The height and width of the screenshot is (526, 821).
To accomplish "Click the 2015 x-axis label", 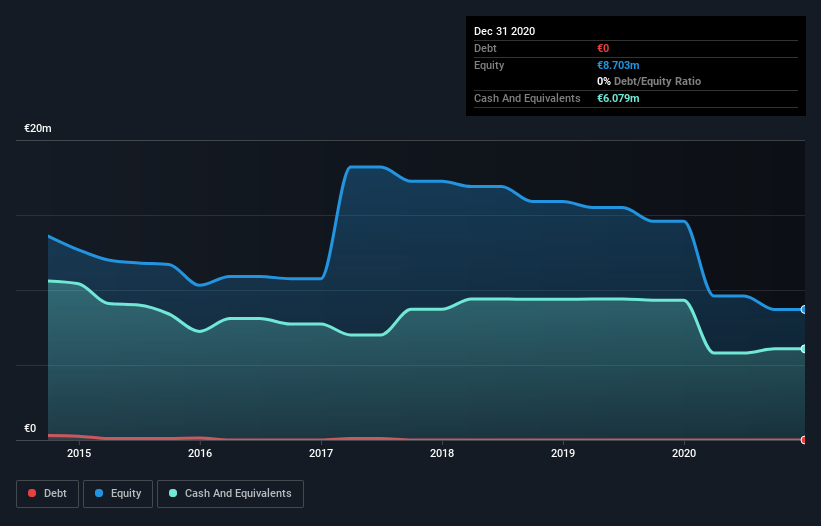I will [x=79, y=453].
